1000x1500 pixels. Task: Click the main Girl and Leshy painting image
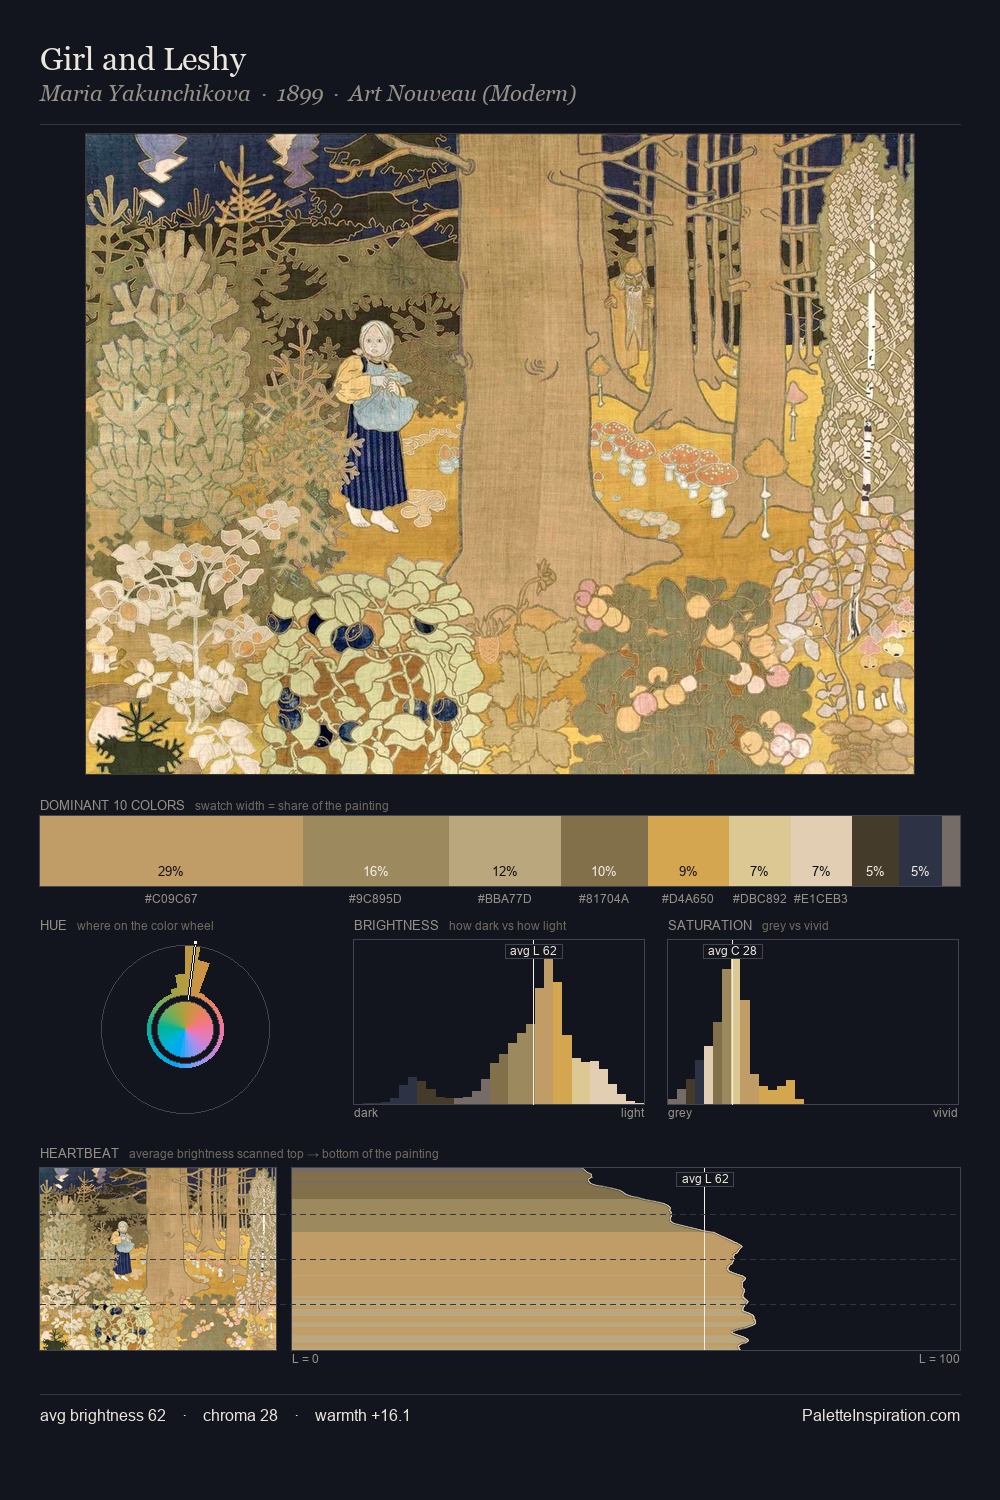(x=500, y=454)
